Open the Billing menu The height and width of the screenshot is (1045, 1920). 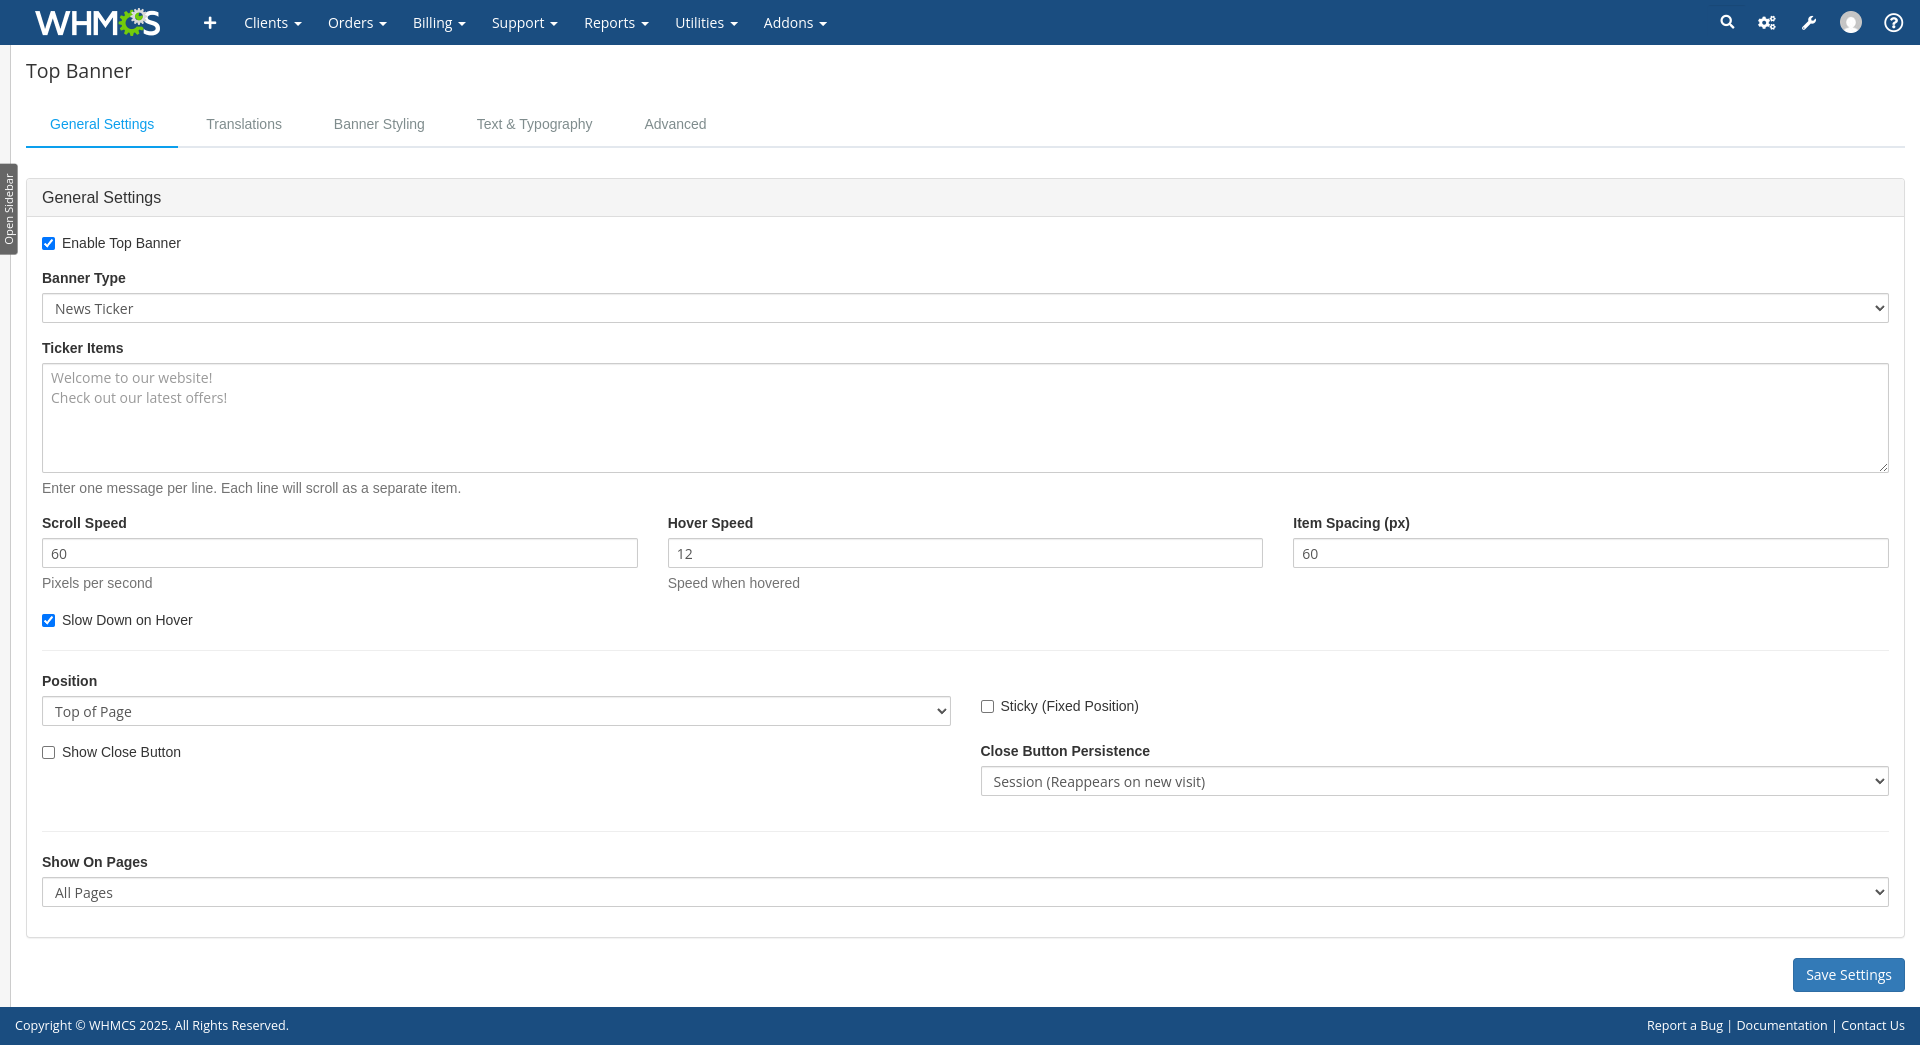click(438, 22)
